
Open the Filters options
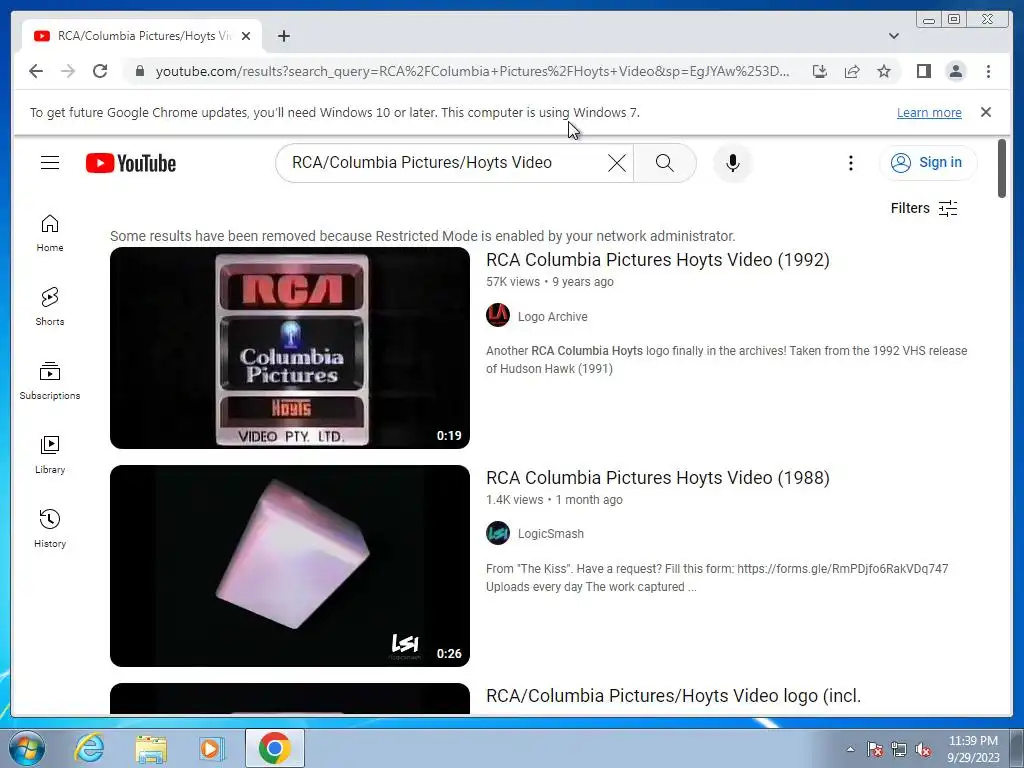(924, 208)
